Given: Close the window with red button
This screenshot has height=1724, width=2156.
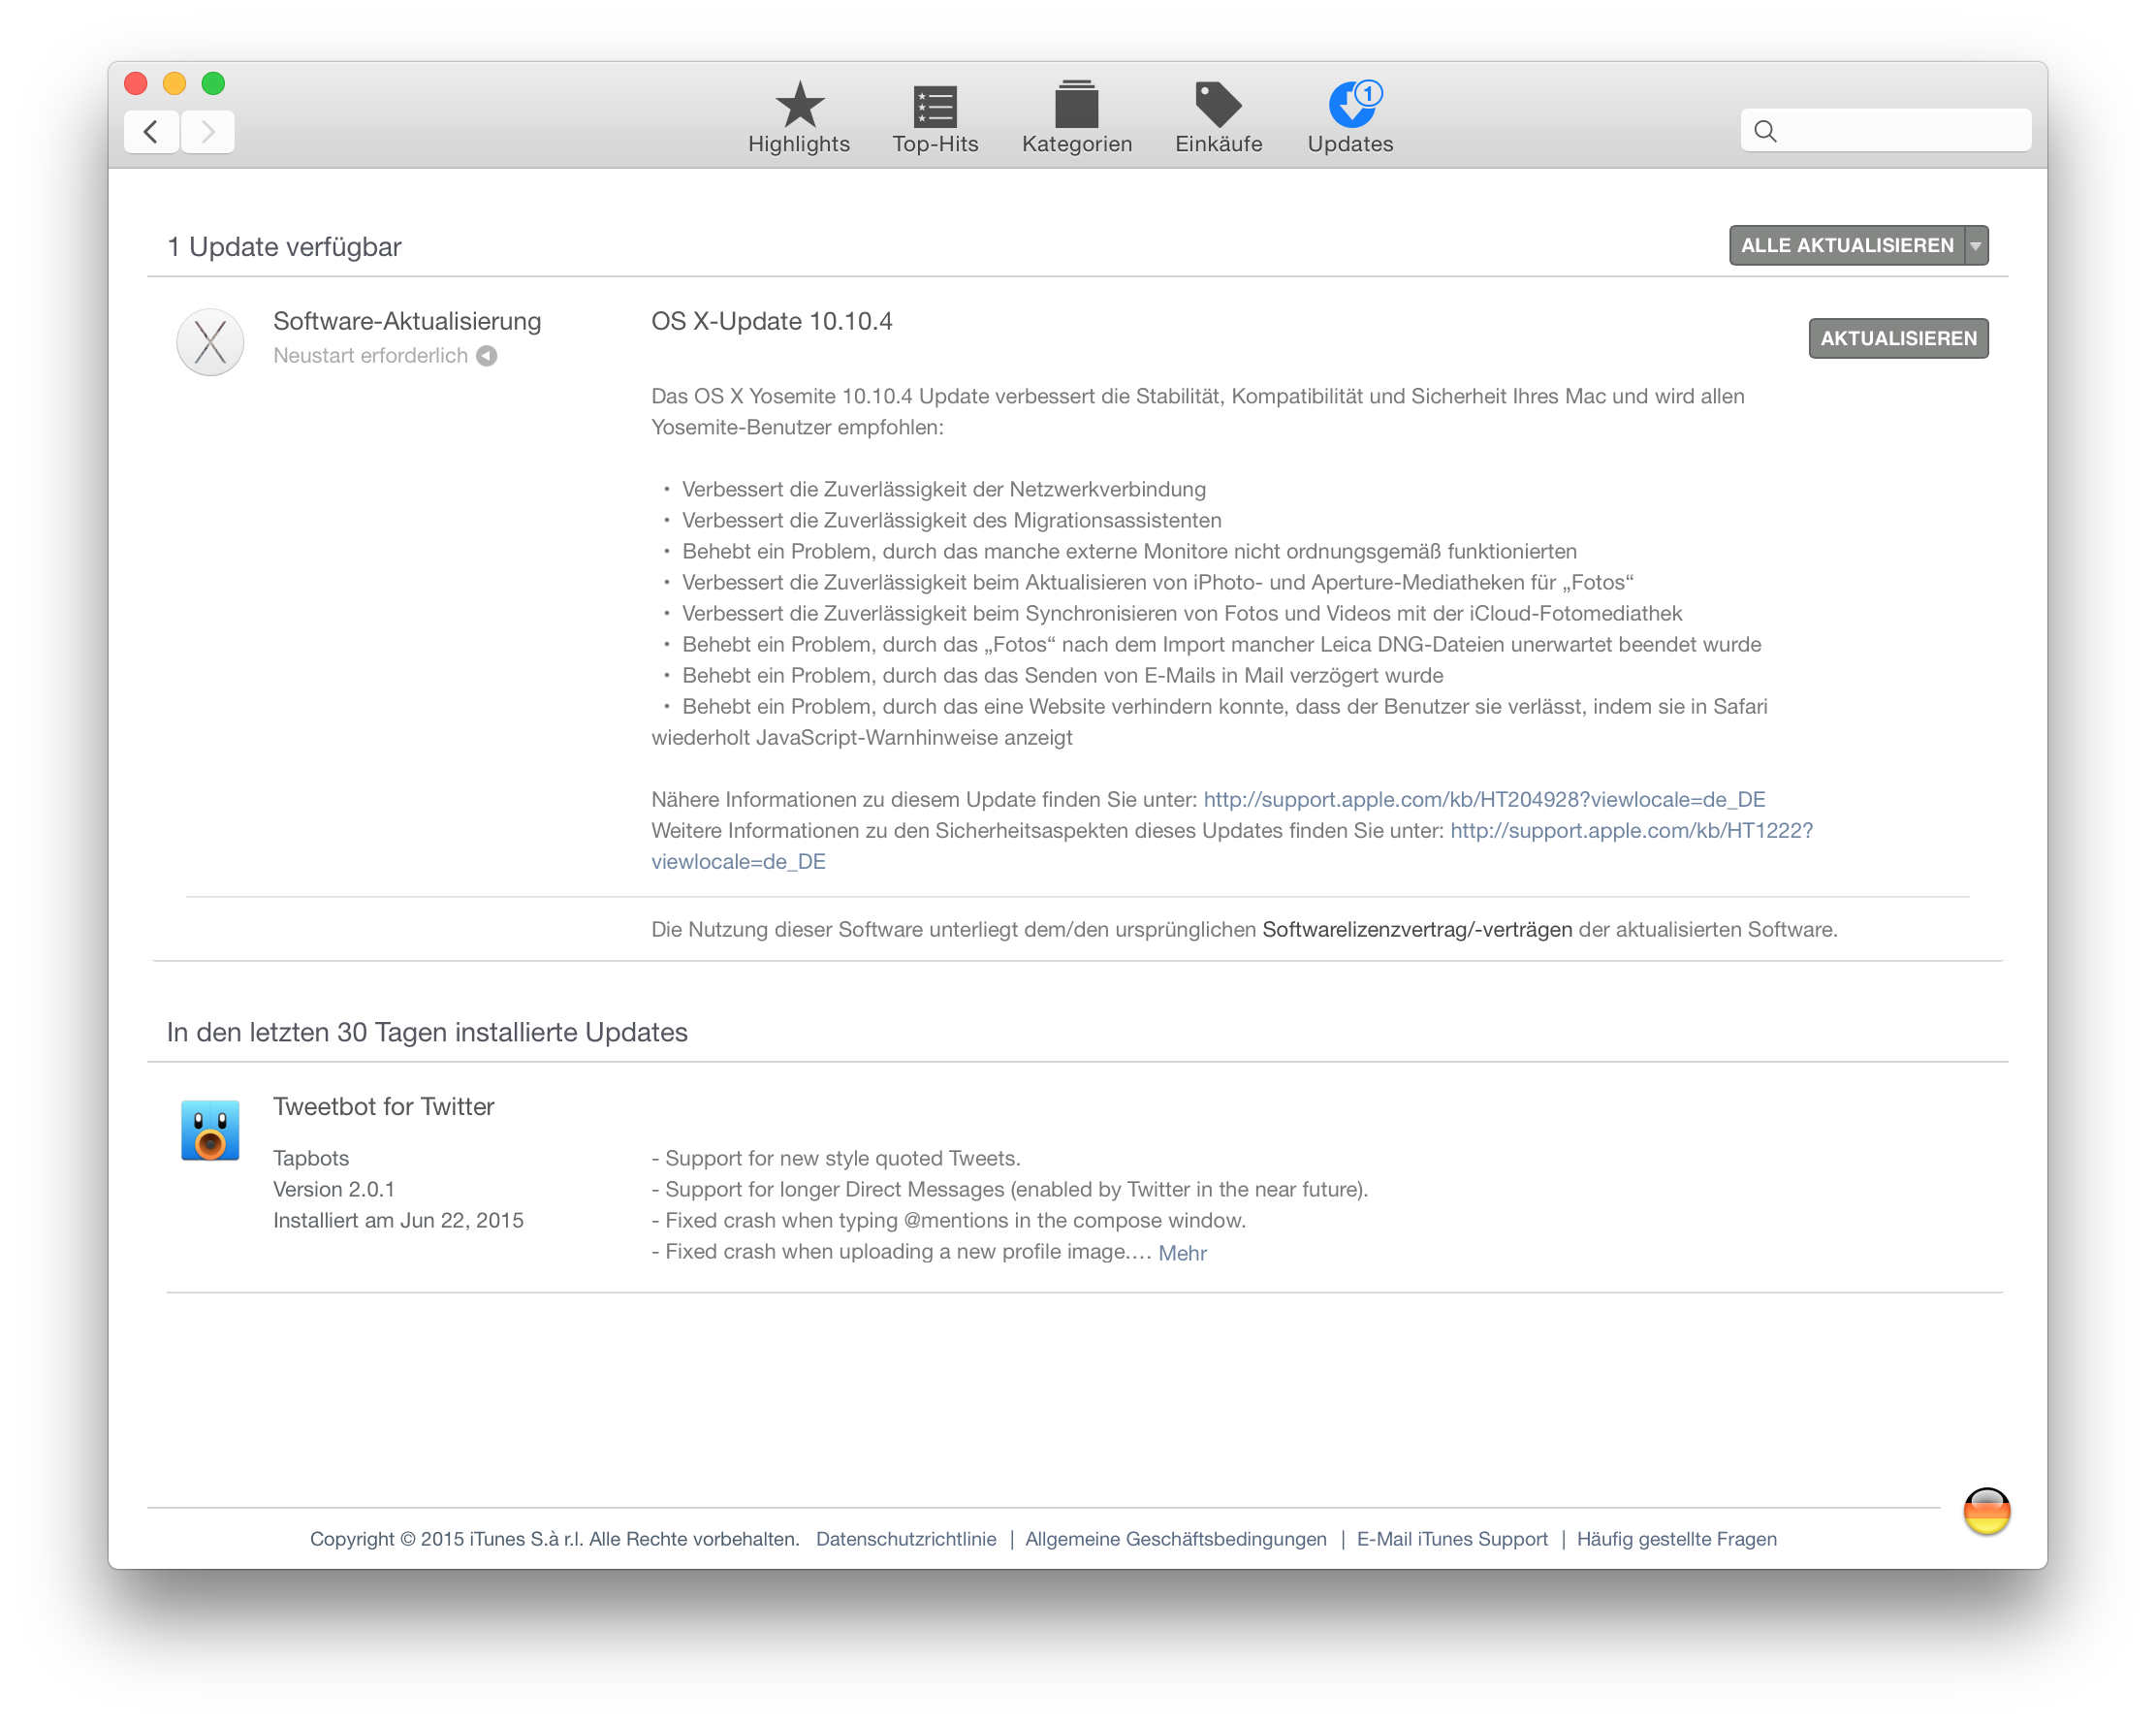Looking at the screenshot, I should [x=136, y=83].
